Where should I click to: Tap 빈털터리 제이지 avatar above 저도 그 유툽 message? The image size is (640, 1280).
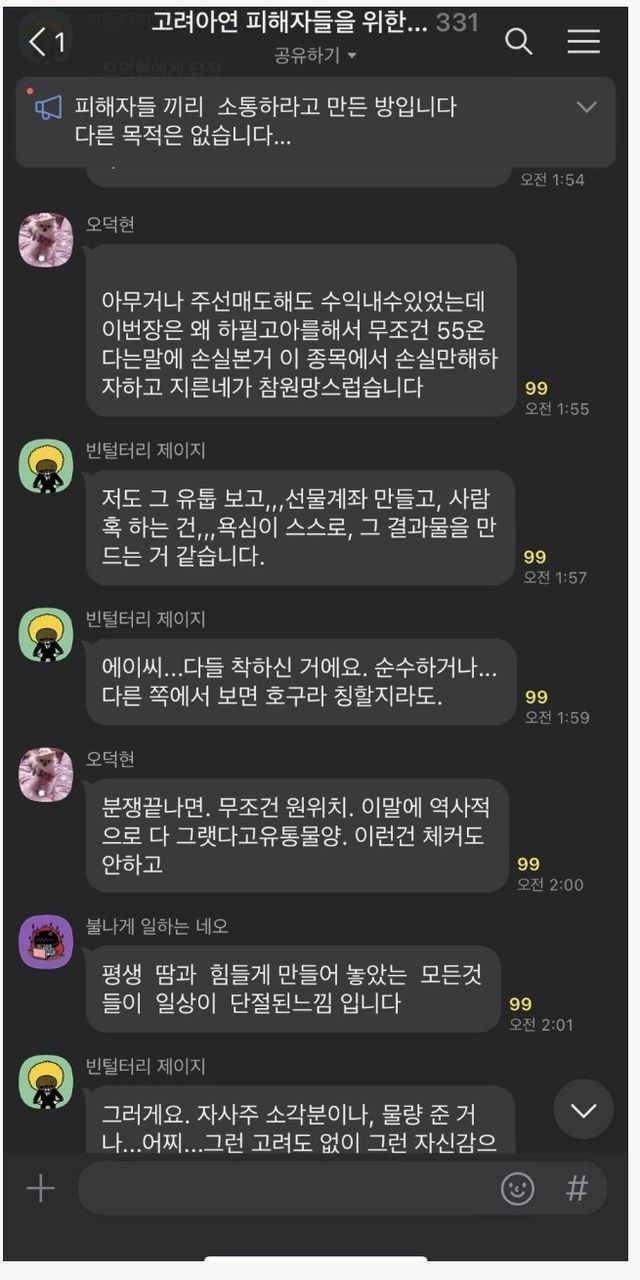tap(46, 467)
